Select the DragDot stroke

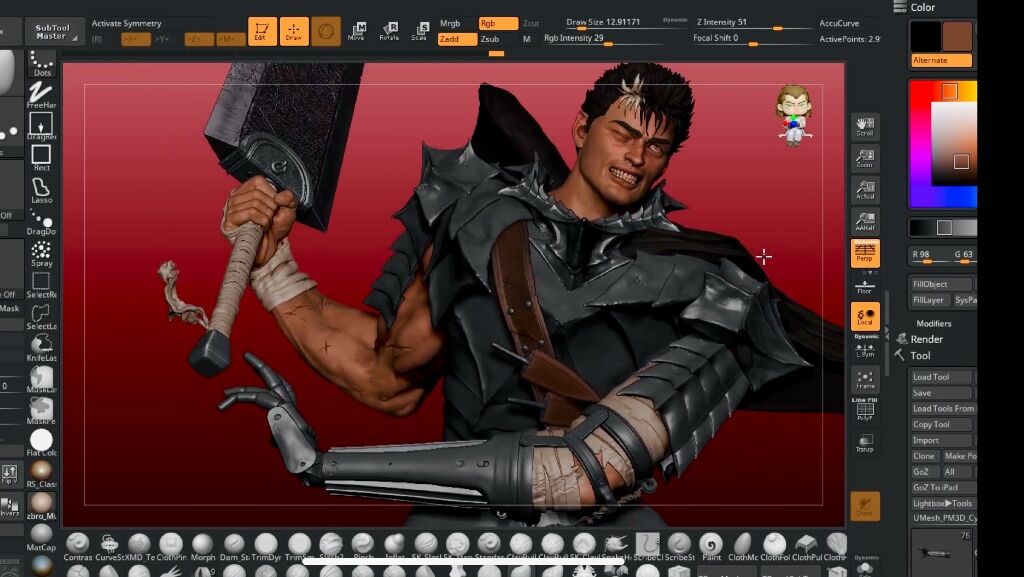pos(41,221)
